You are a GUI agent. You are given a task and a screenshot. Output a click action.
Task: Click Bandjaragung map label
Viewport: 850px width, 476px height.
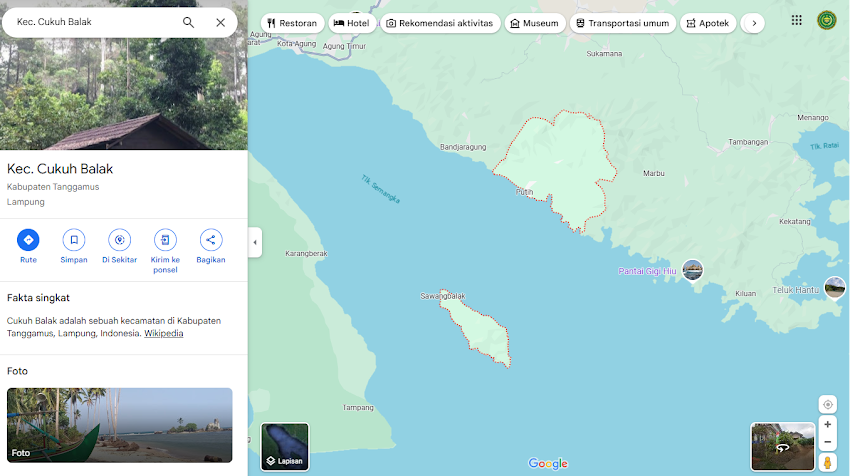[x=463, y=147]
